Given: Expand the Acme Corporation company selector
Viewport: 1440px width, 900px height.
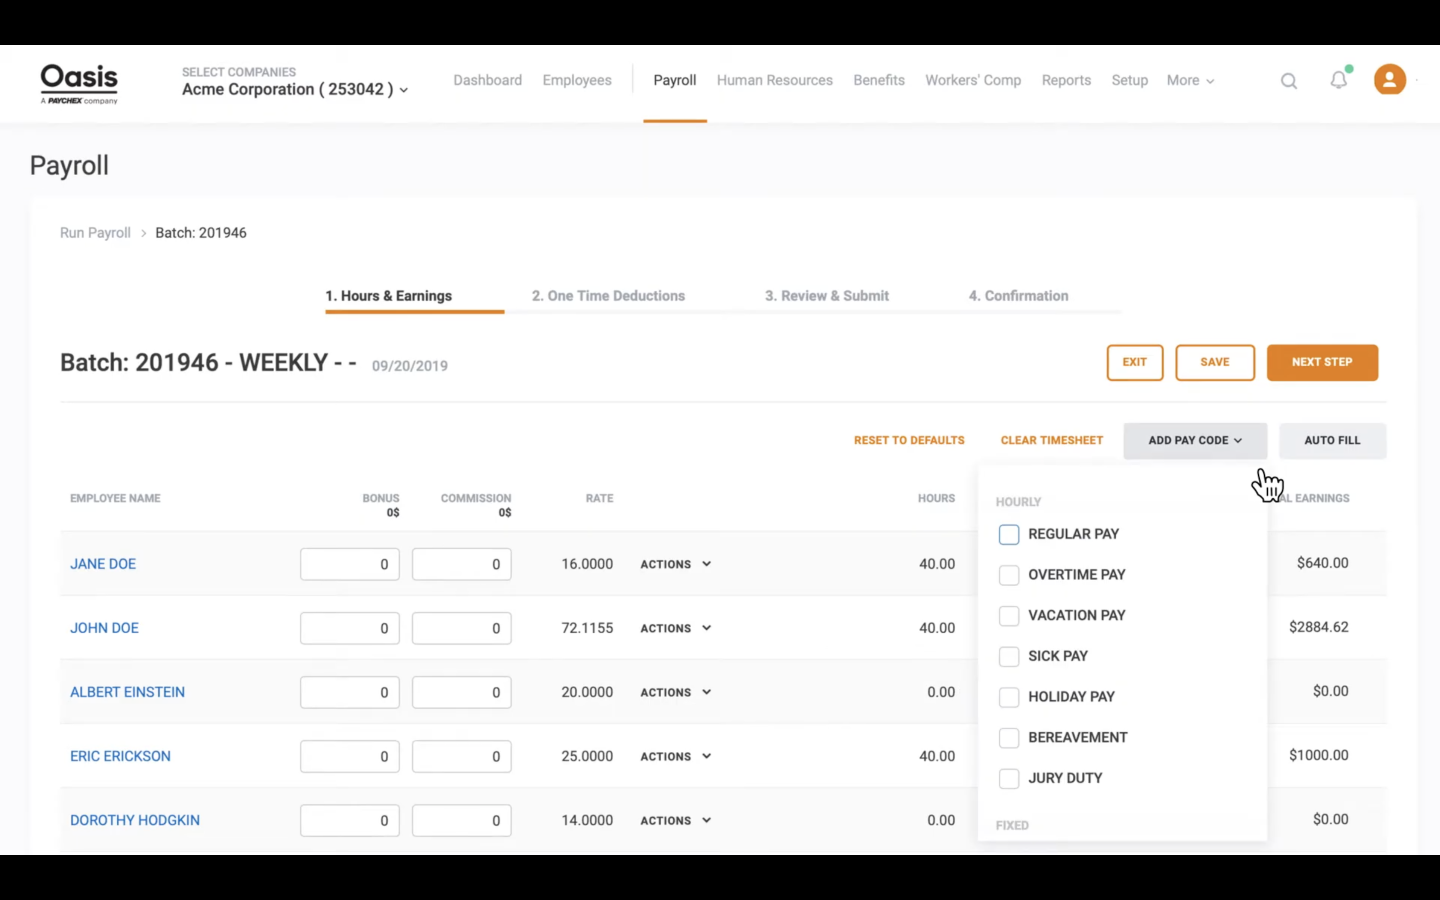Looking at the screenshot, I should 295,90.
